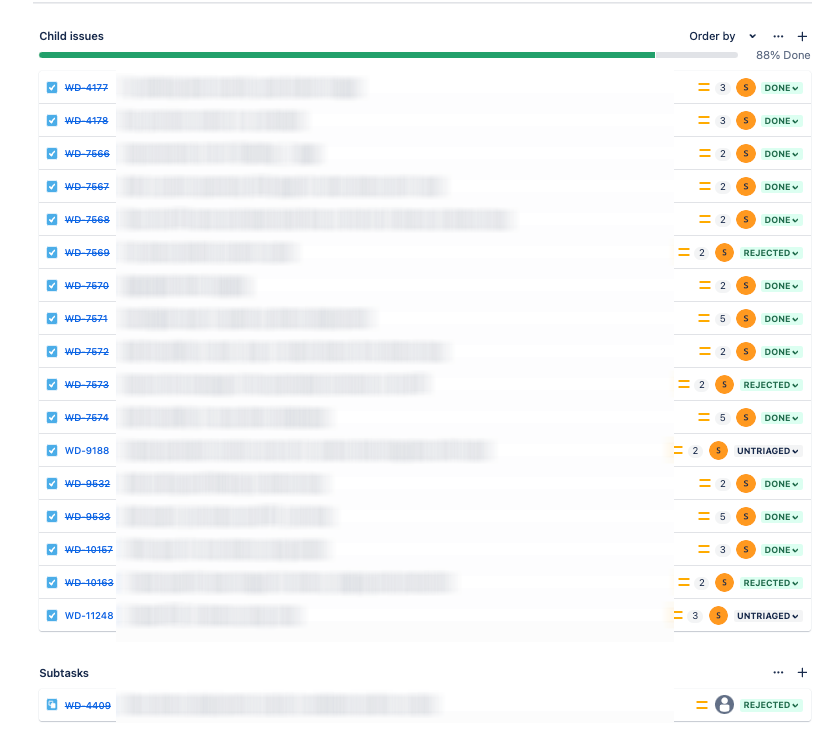This screenshot has width=819, height=733.
Task: Click the assignee avatar on WD-9188
Action: click(x=718, y=450)
